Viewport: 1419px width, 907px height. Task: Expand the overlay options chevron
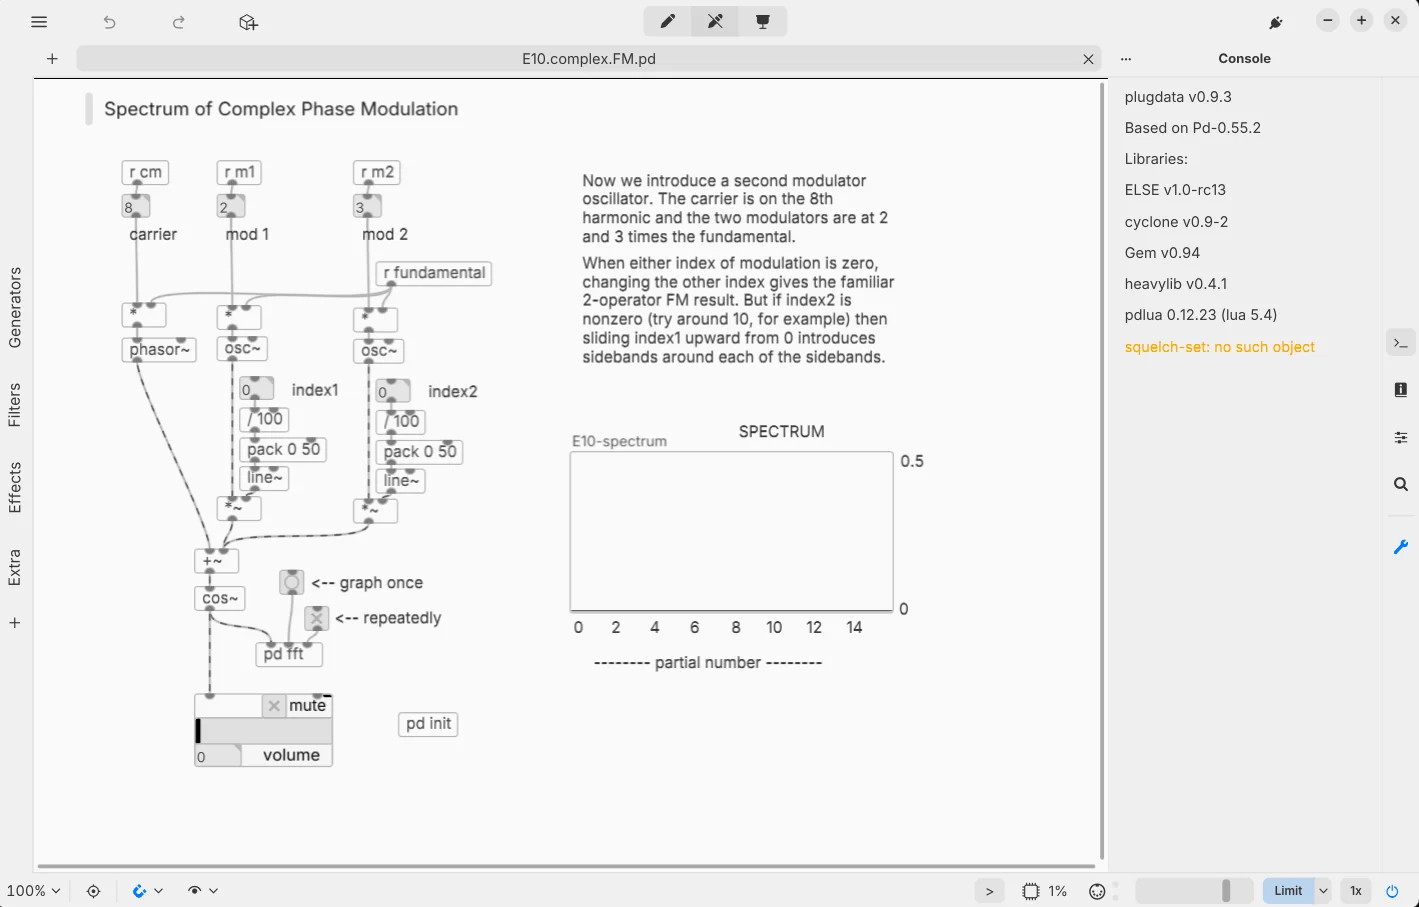tap(213, 891)
